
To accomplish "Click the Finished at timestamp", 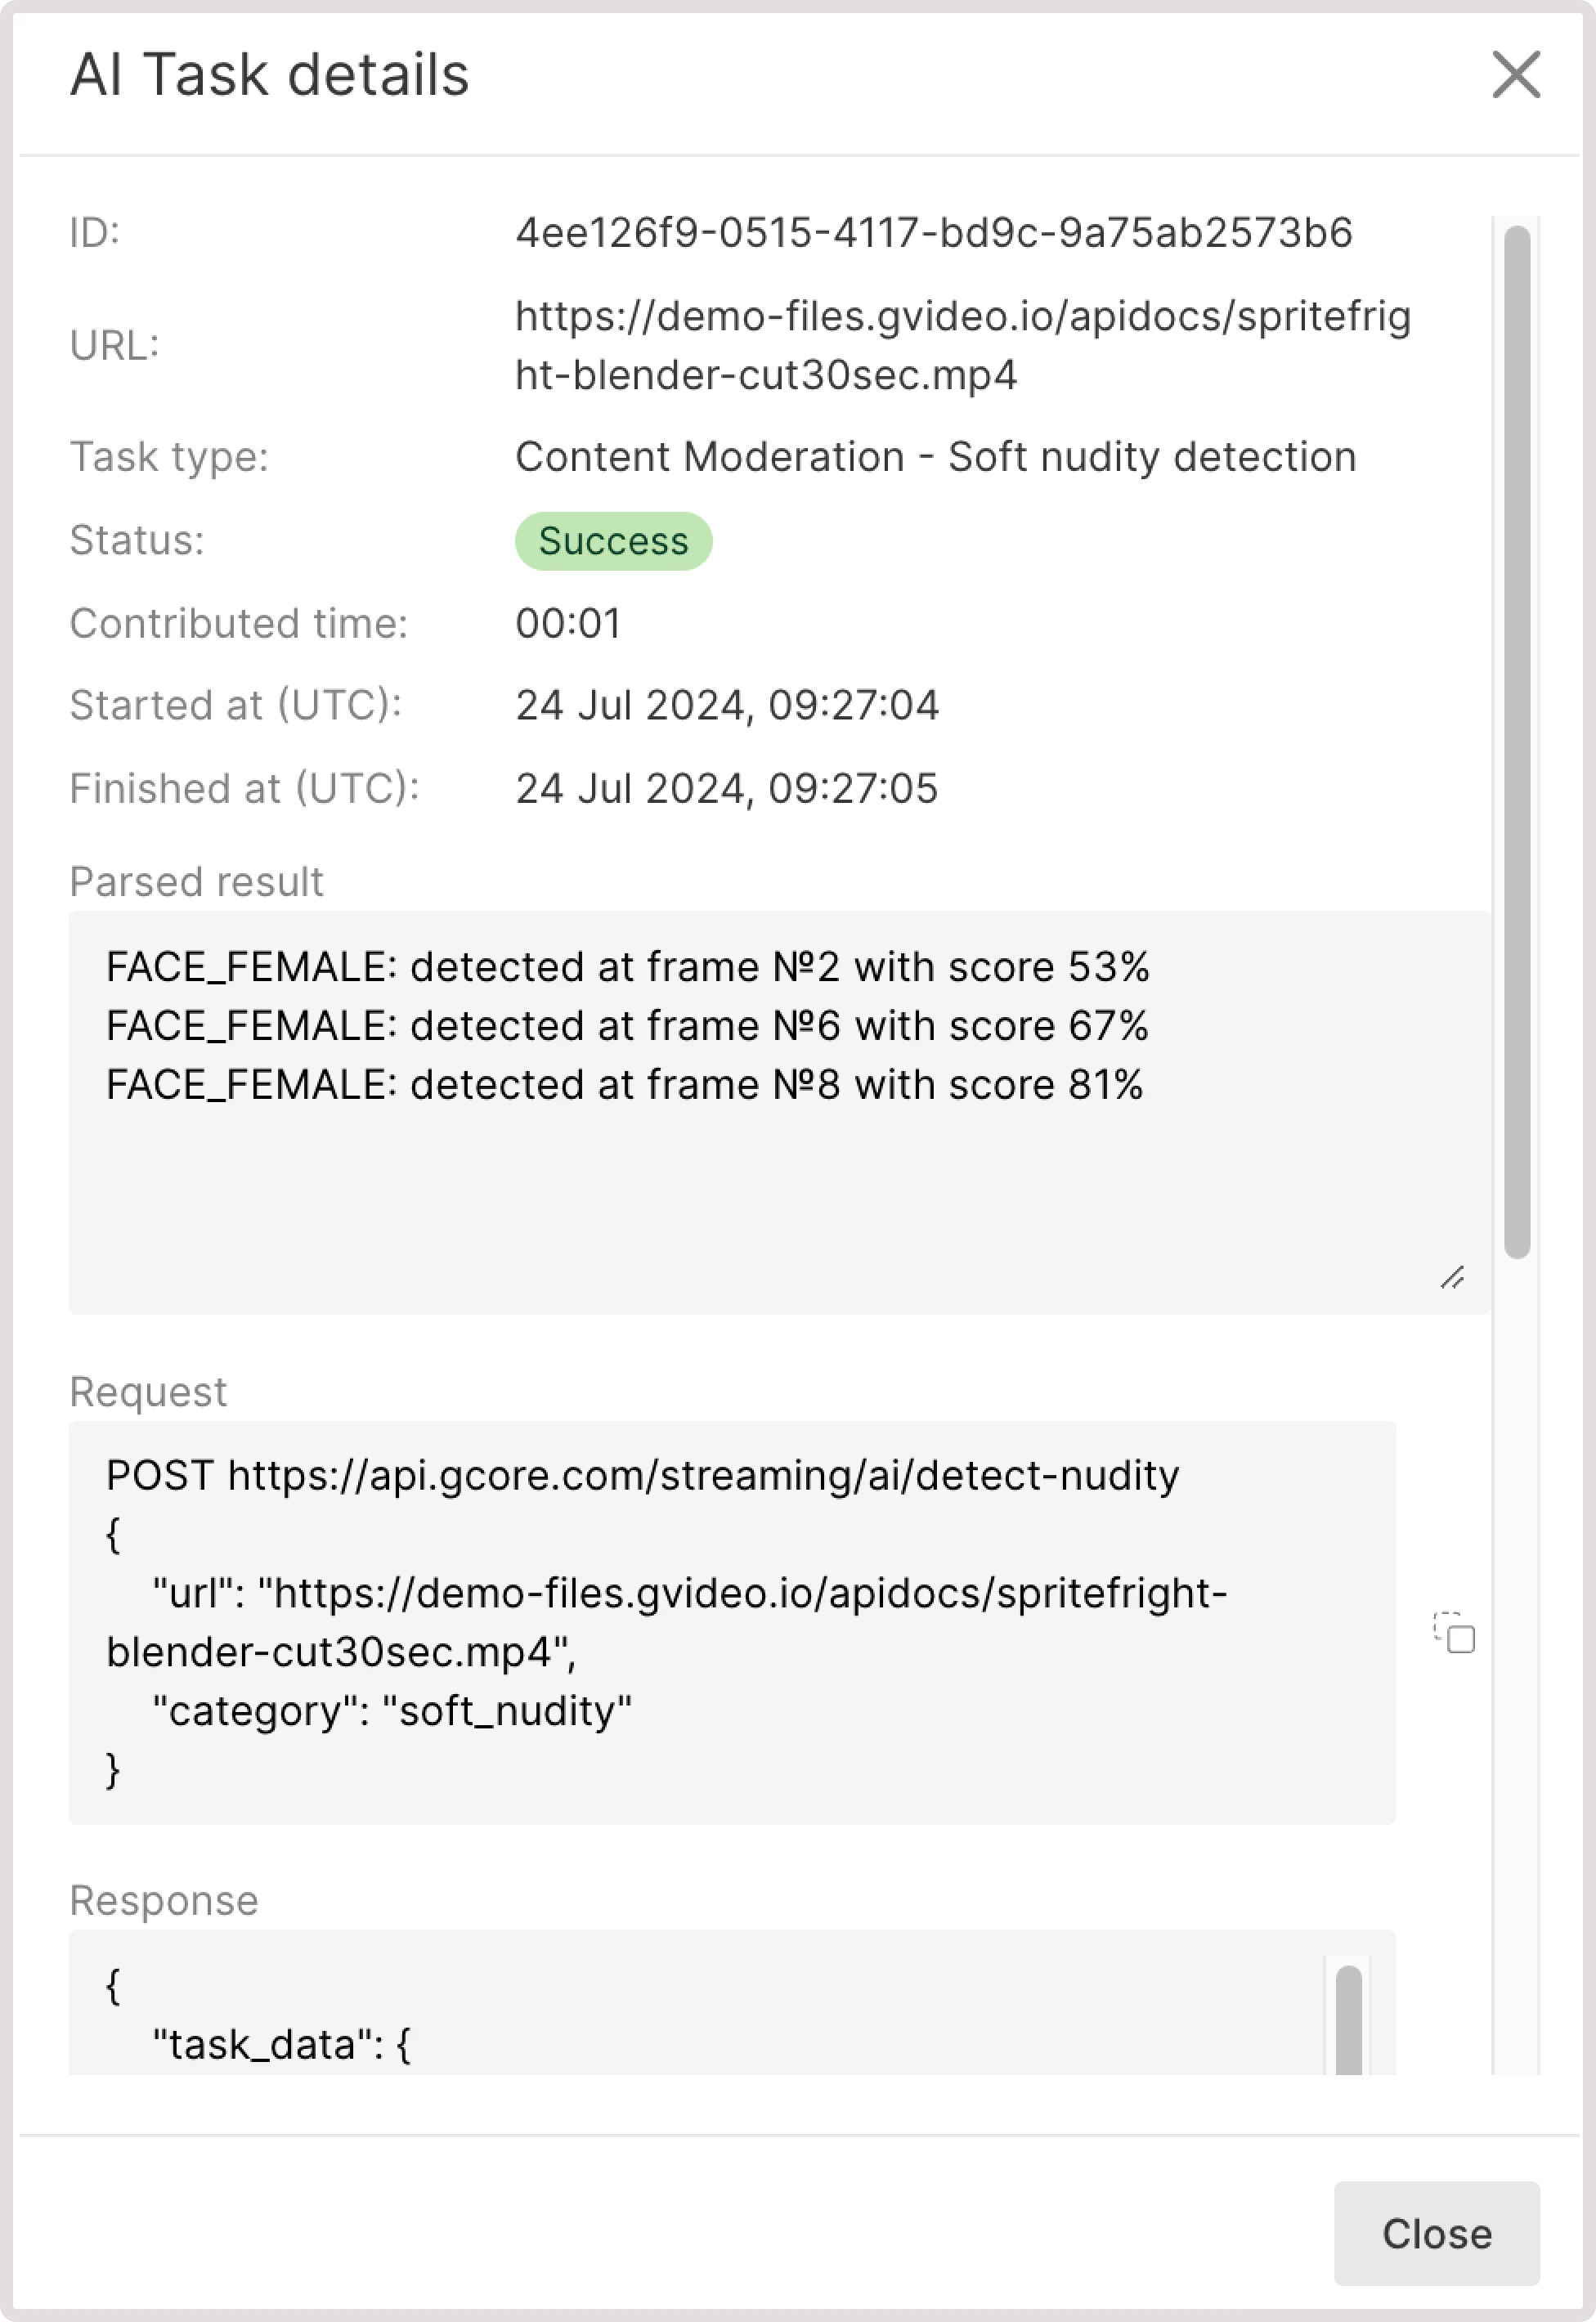I will tap(727, 788).
